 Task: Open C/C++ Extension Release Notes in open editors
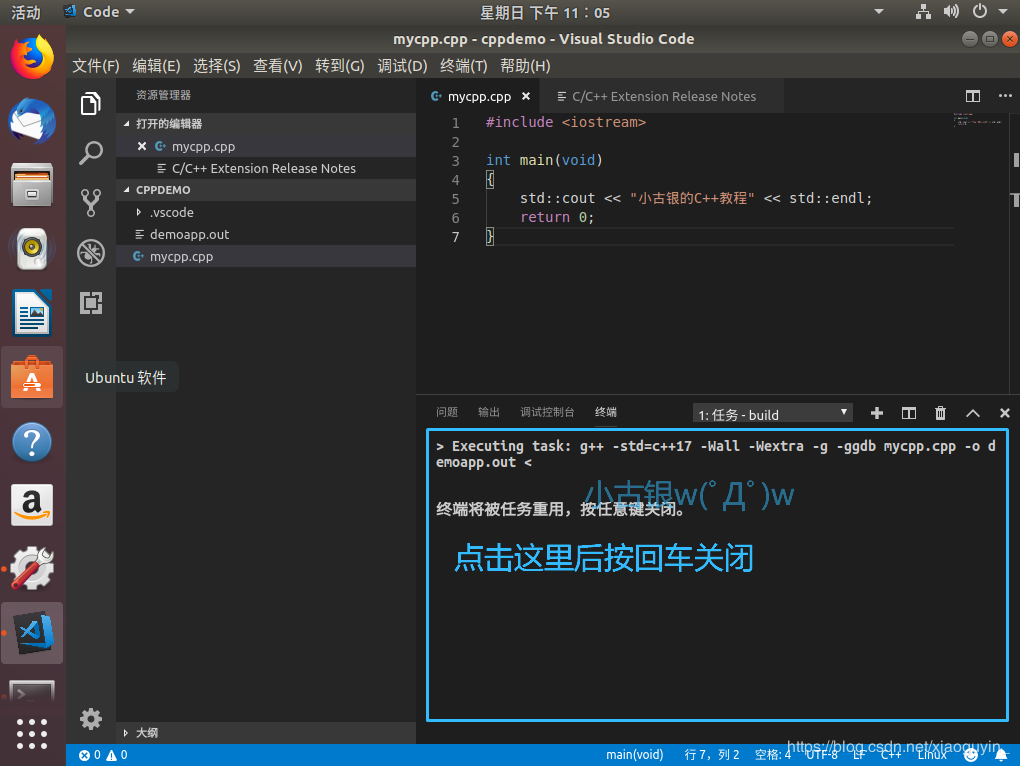click(266, 168)
